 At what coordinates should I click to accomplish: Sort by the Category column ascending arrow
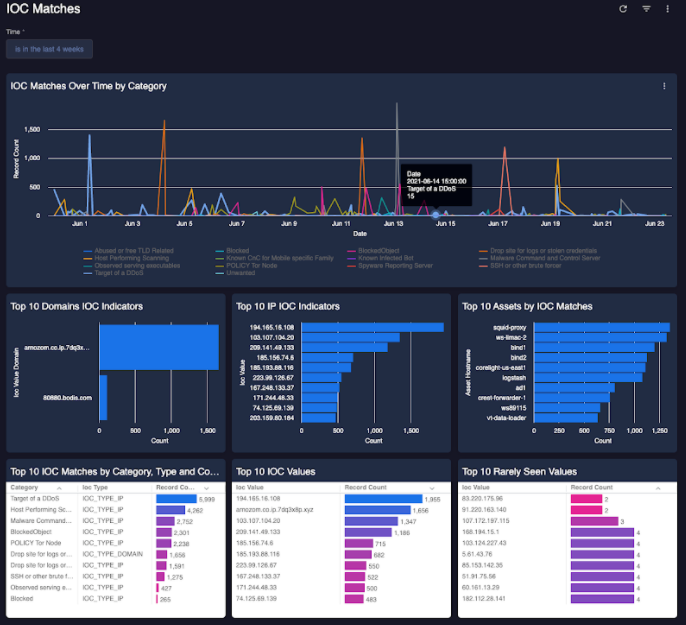pyautogui.click(x=59, y=488)
